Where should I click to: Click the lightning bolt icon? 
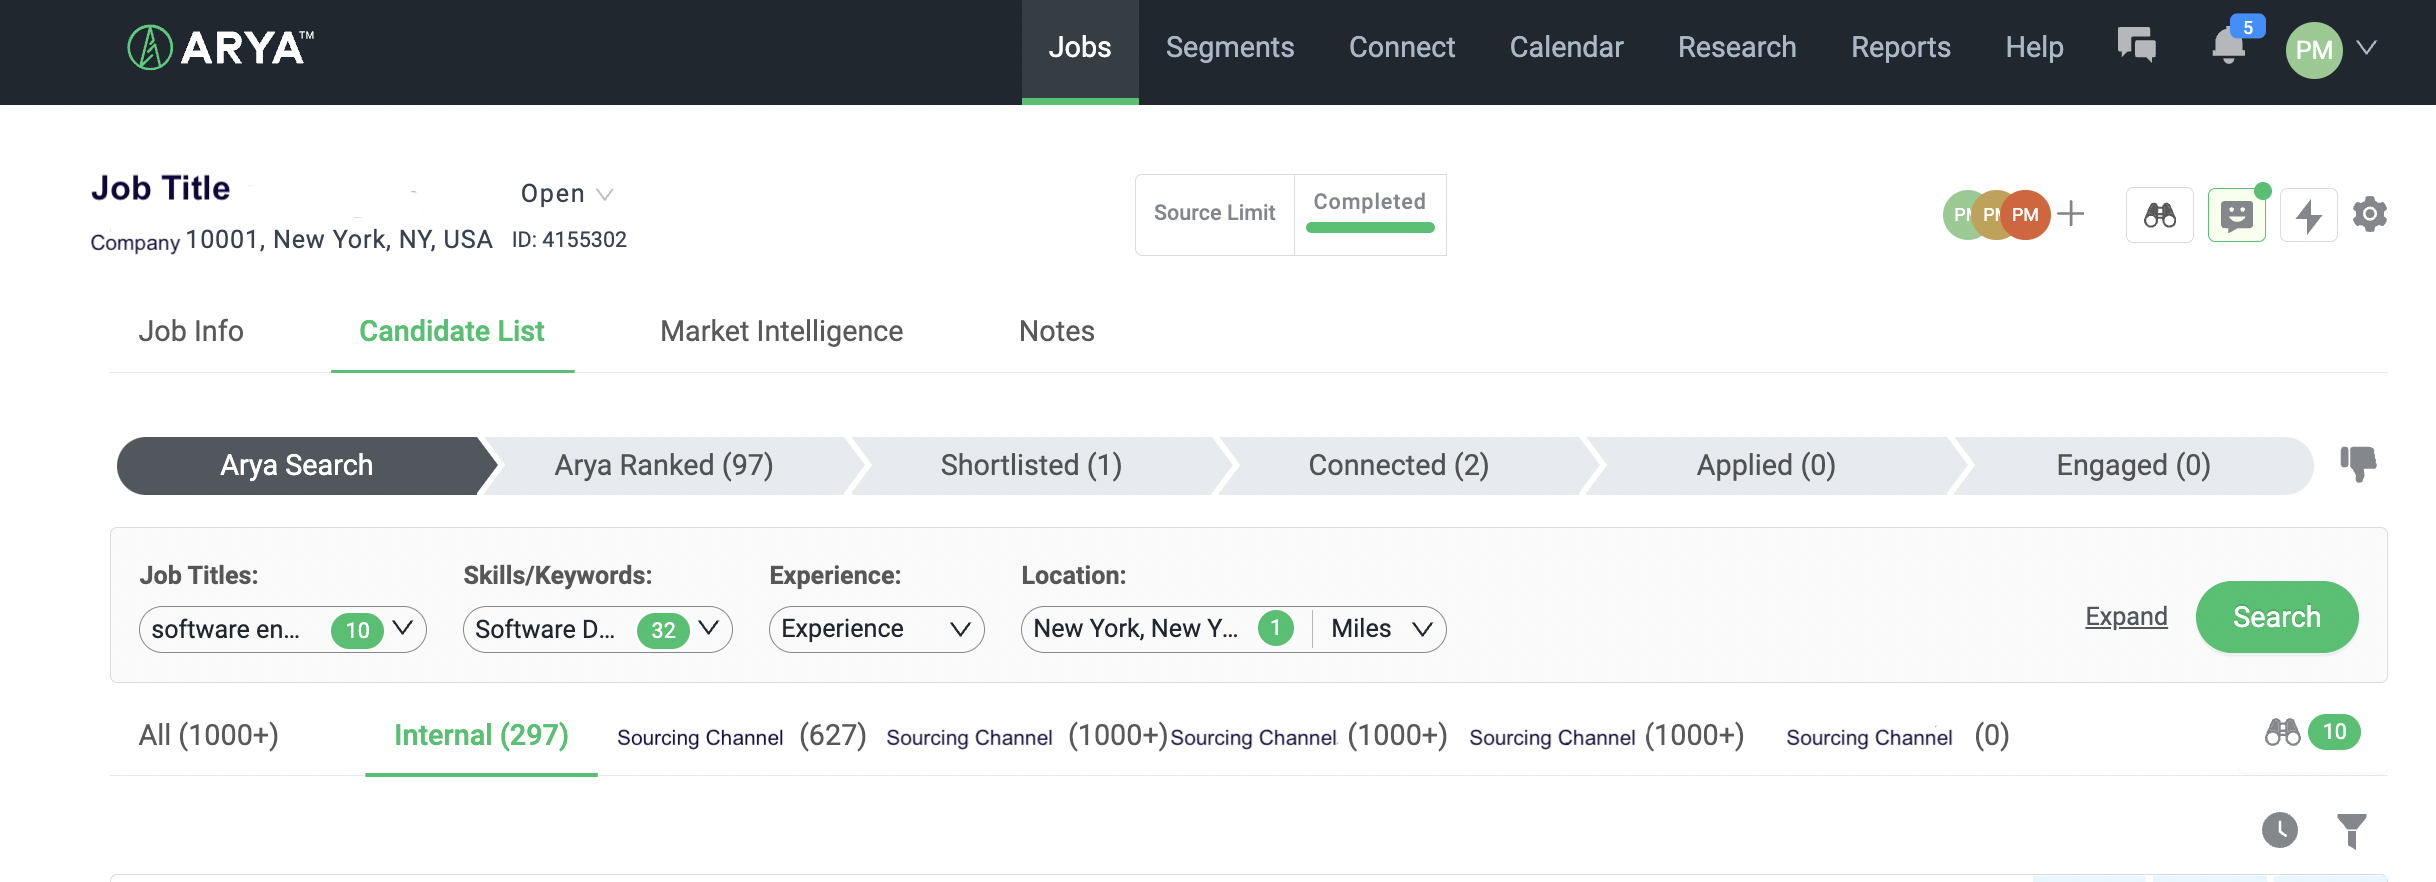pyautogui.click(x=2308, y=215)
